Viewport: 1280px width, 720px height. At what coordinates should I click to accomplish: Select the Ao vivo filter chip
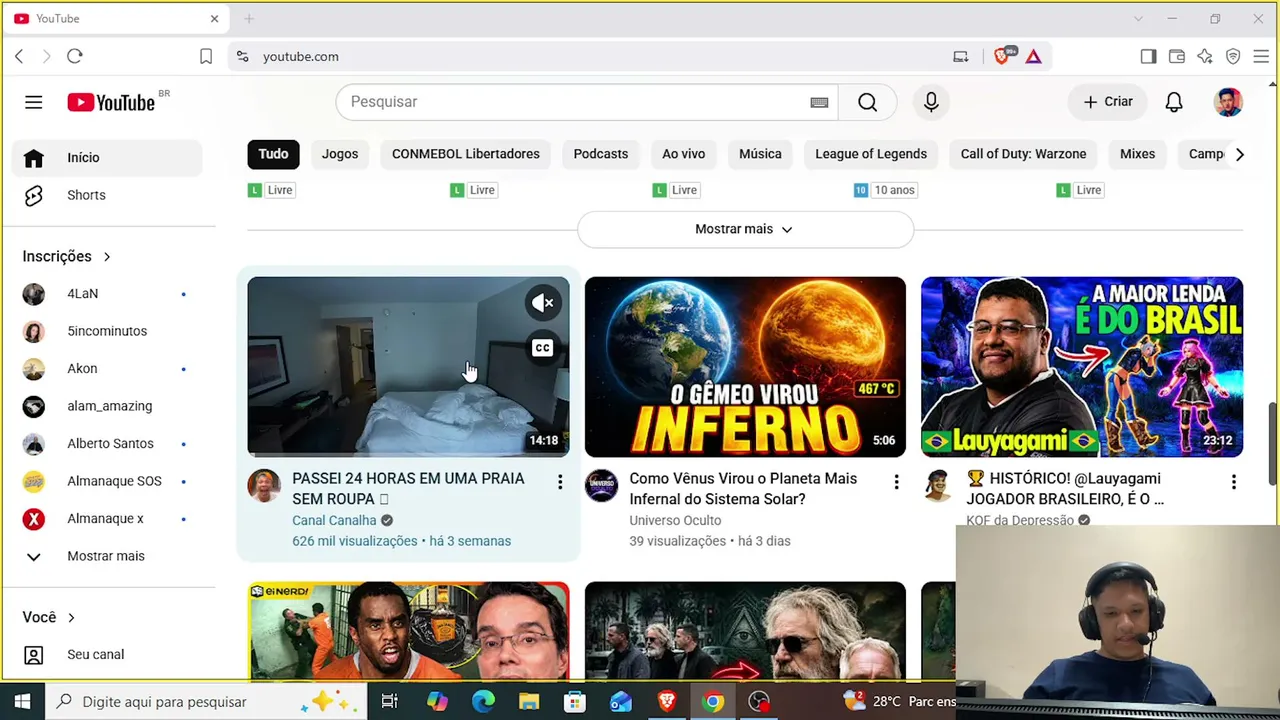click(x=684, y=154)
